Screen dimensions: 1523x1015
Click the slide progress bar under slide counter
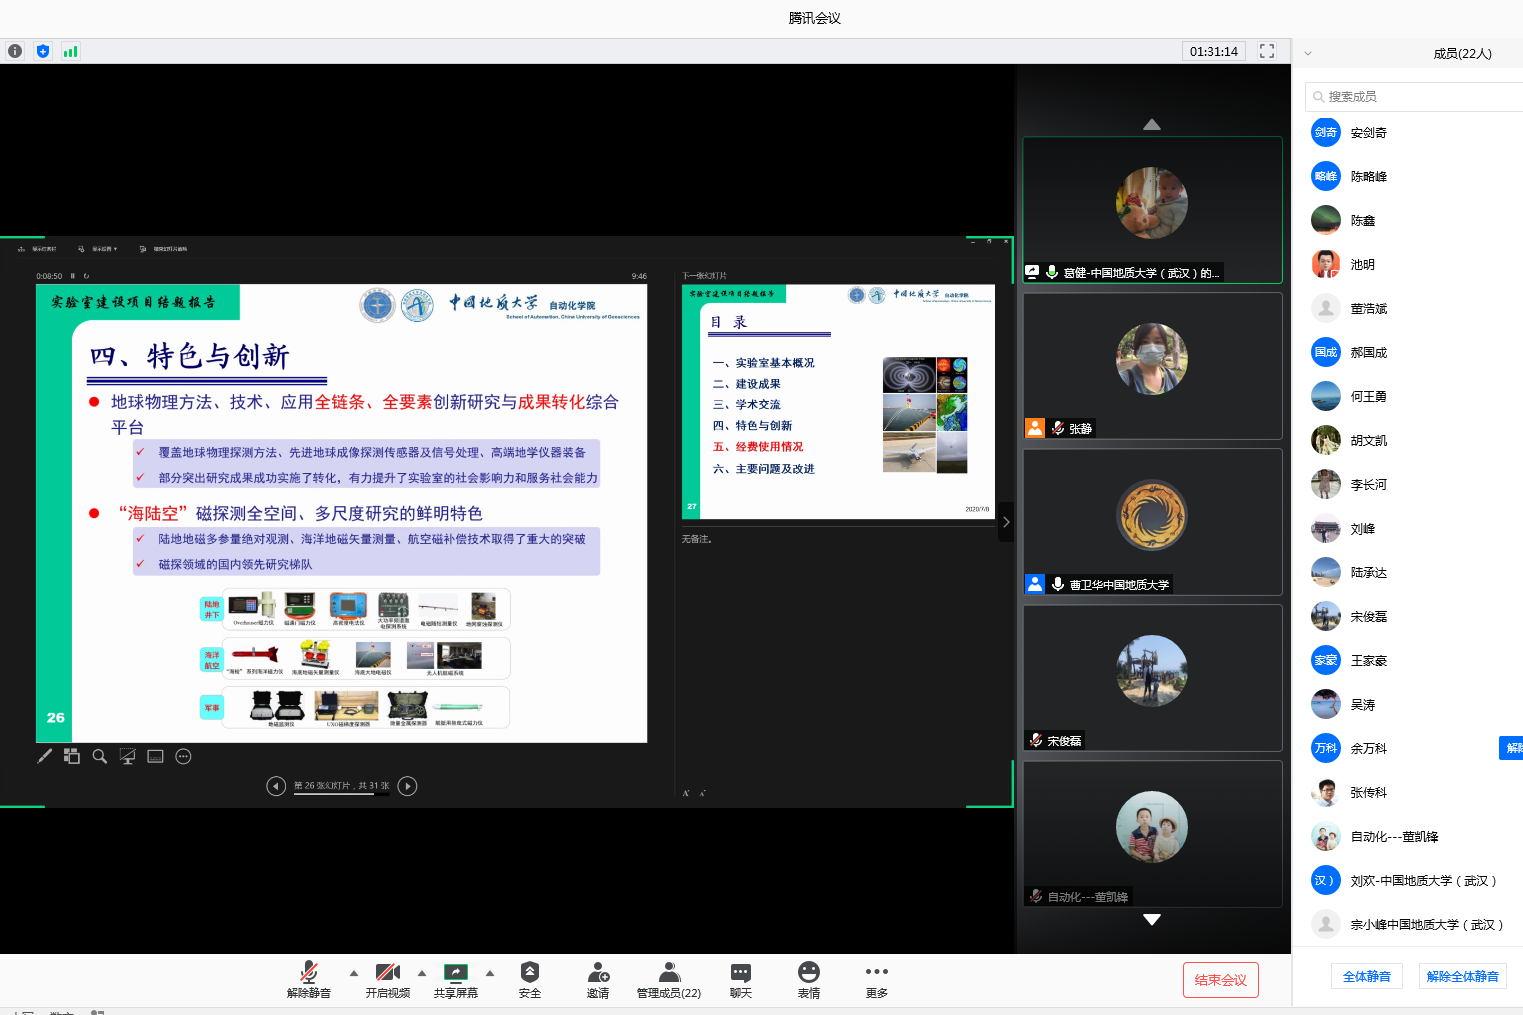click(x=334, y=794)
